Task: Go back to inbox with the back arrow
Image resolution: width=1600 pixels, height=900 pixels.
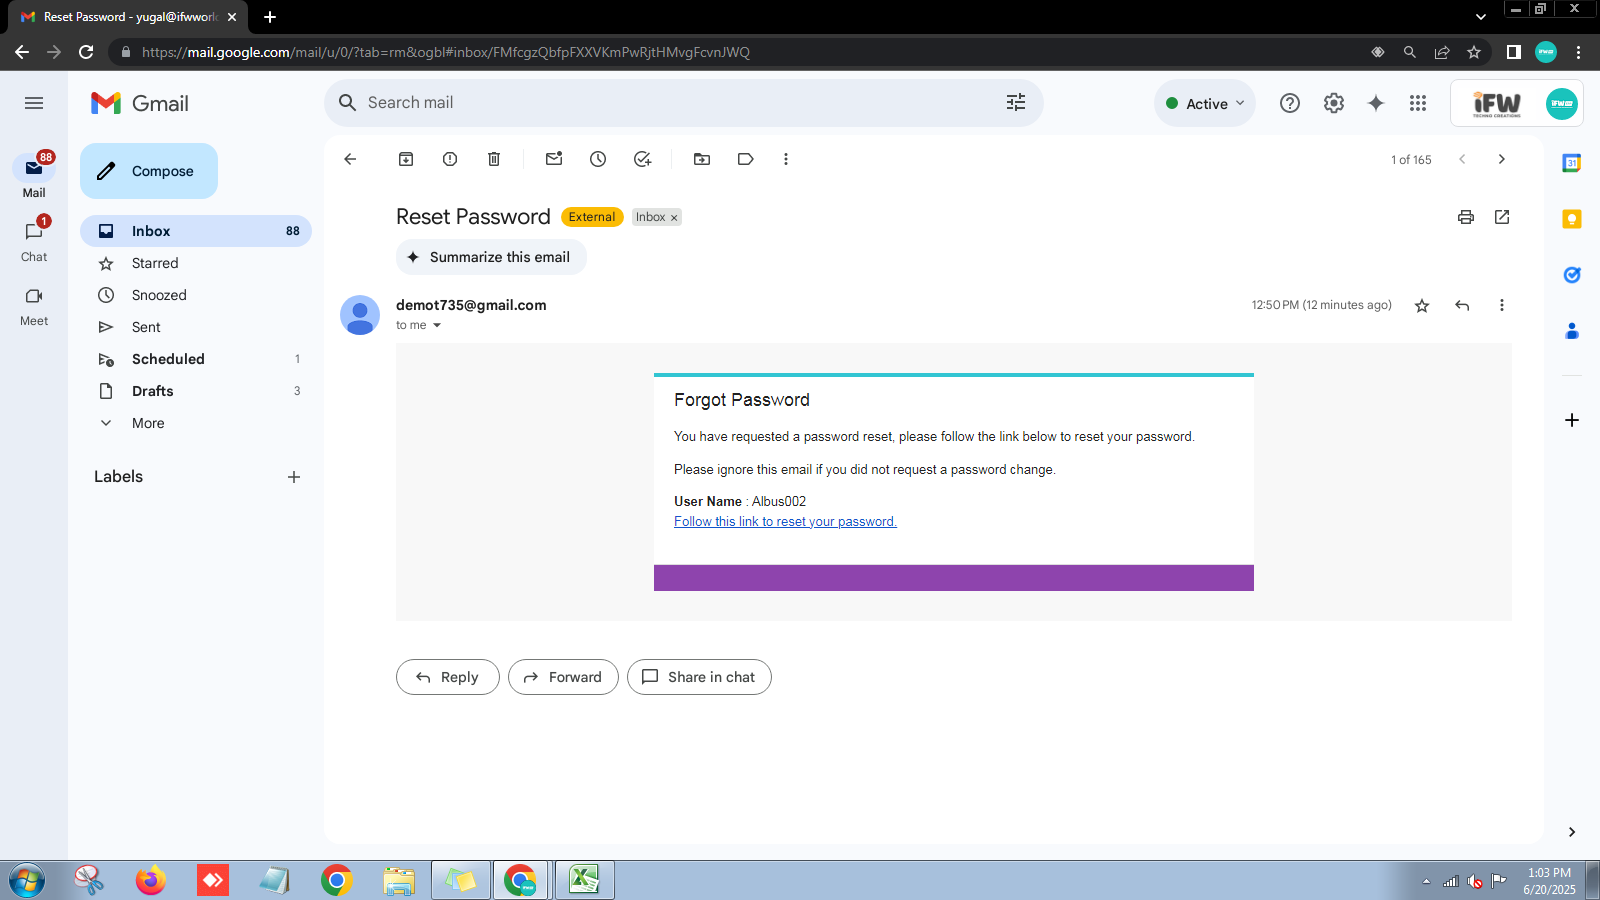Action: coord(350,159)
